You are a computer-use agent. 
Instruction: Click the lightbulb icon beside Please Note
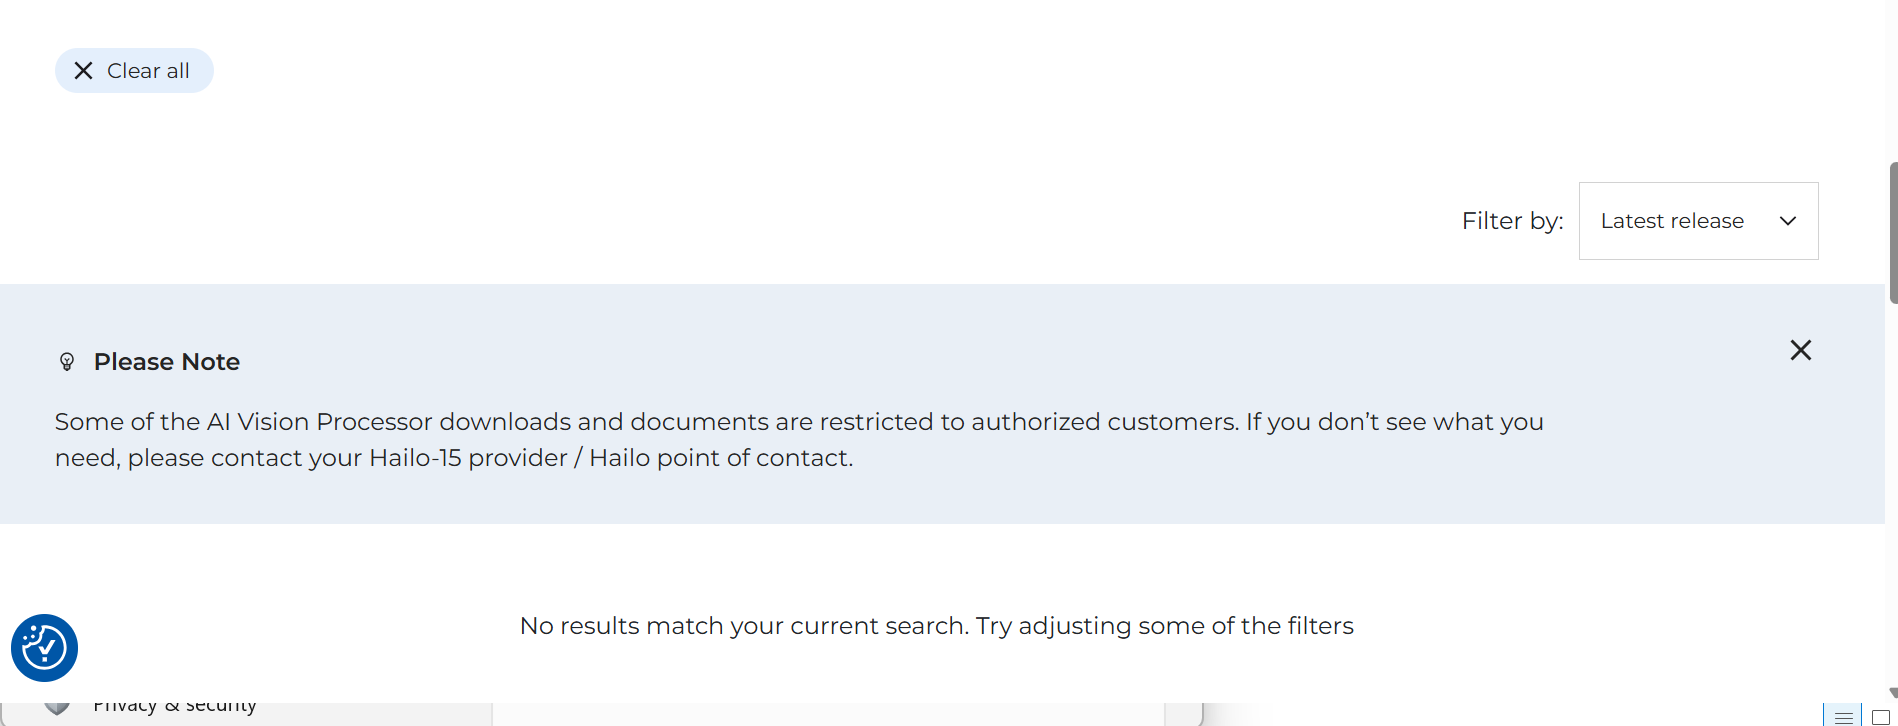(x=67, y=362)
